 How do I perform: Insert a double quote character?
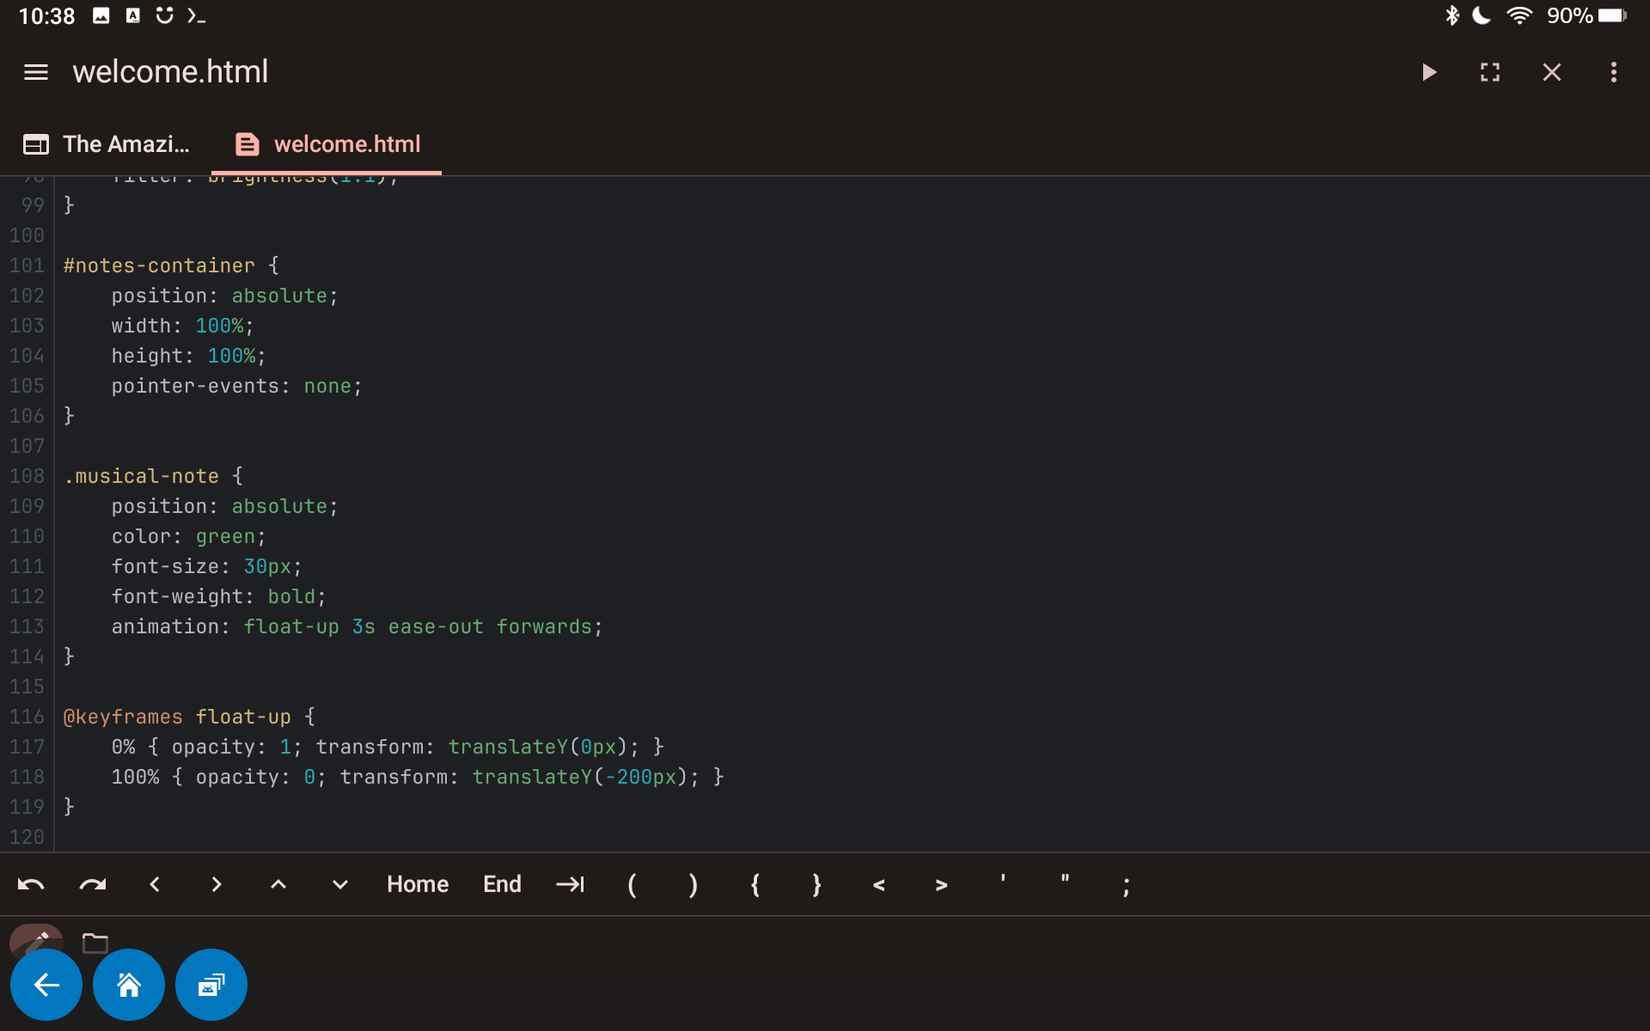pyautogui.click(x=1065, y=882)
